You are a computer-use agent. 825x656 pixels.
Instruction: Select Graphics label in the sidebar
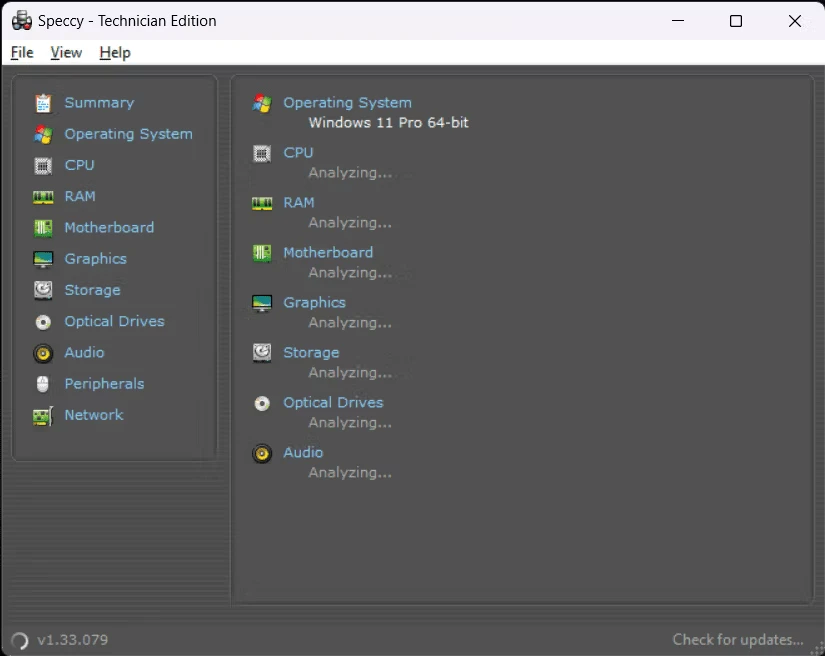pyautogui.click(x=95, y=259)
